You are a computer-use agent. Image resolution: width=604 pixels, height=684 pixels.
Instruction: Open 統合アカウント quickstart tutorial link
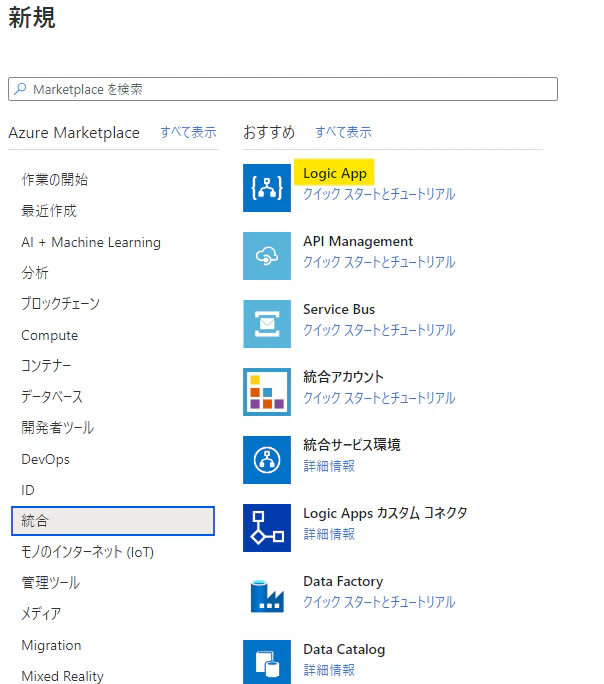pos(379,398)
